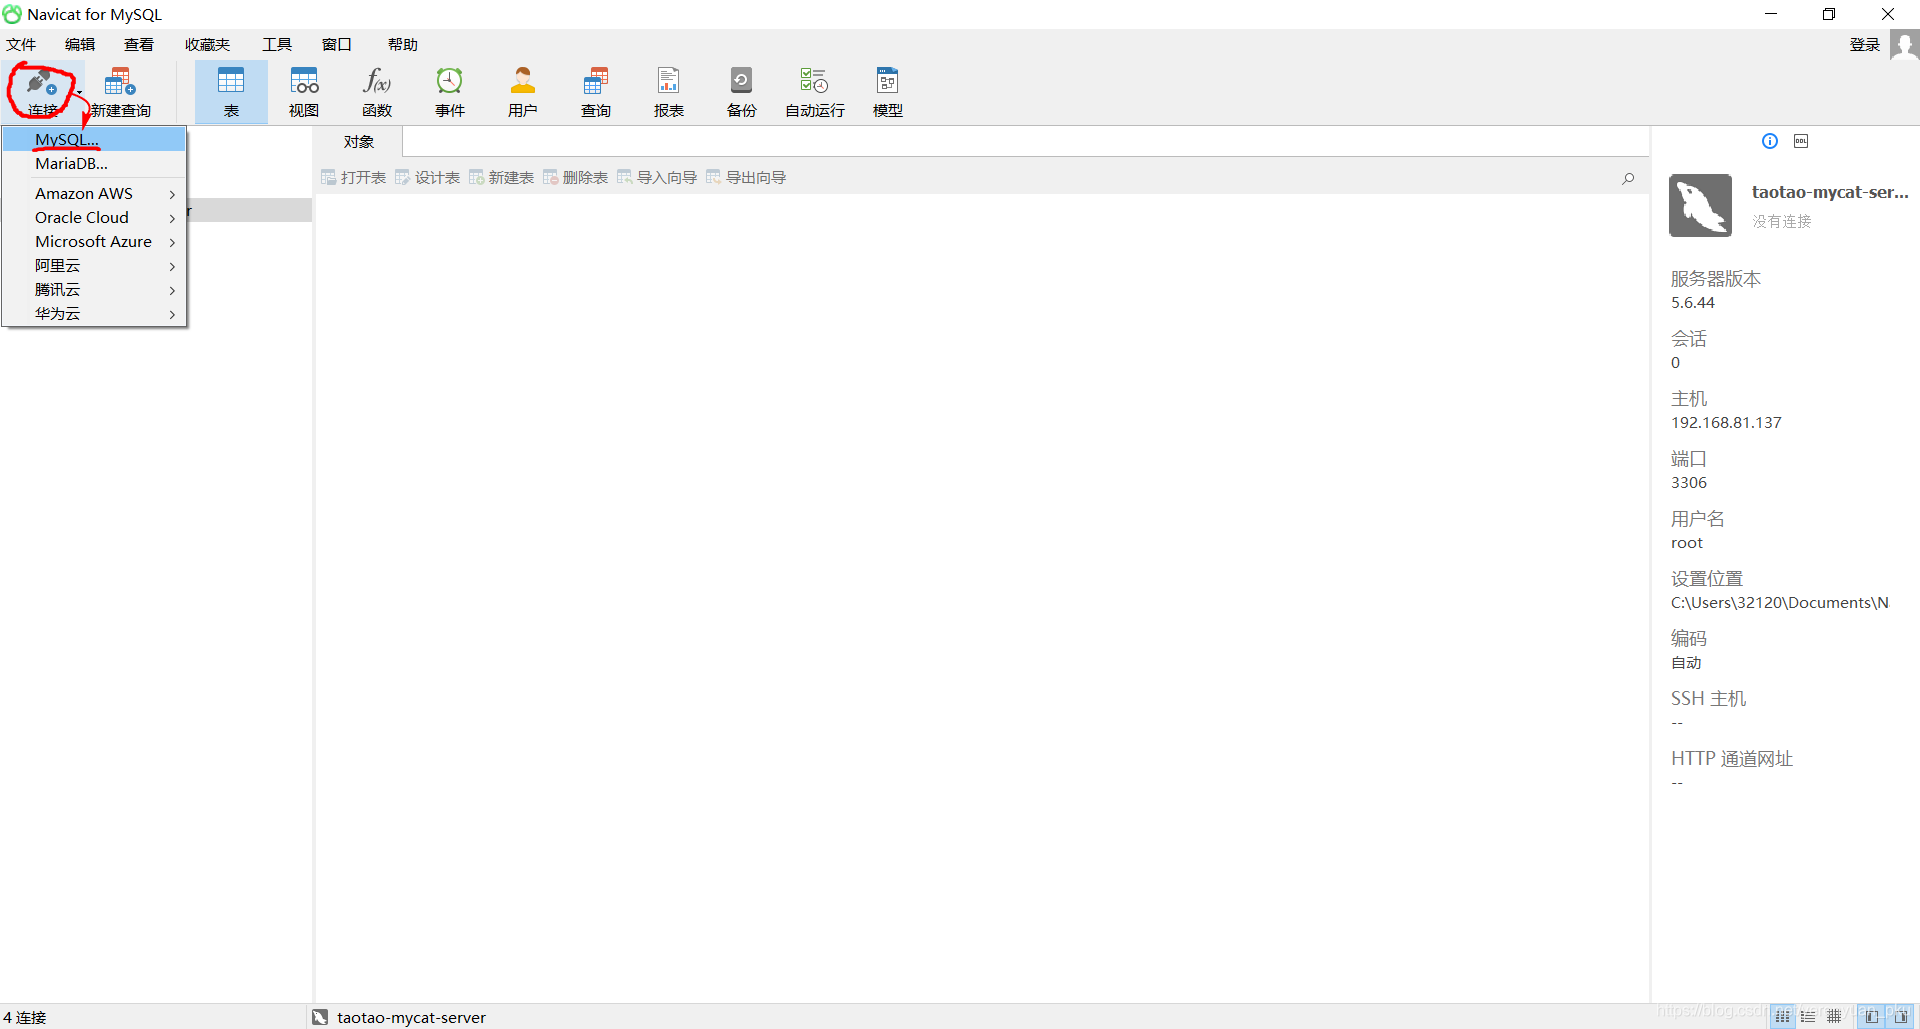Expand the 阿里云 submenu
Viewport: 1920px width, 1029px height.
point(94,265)
